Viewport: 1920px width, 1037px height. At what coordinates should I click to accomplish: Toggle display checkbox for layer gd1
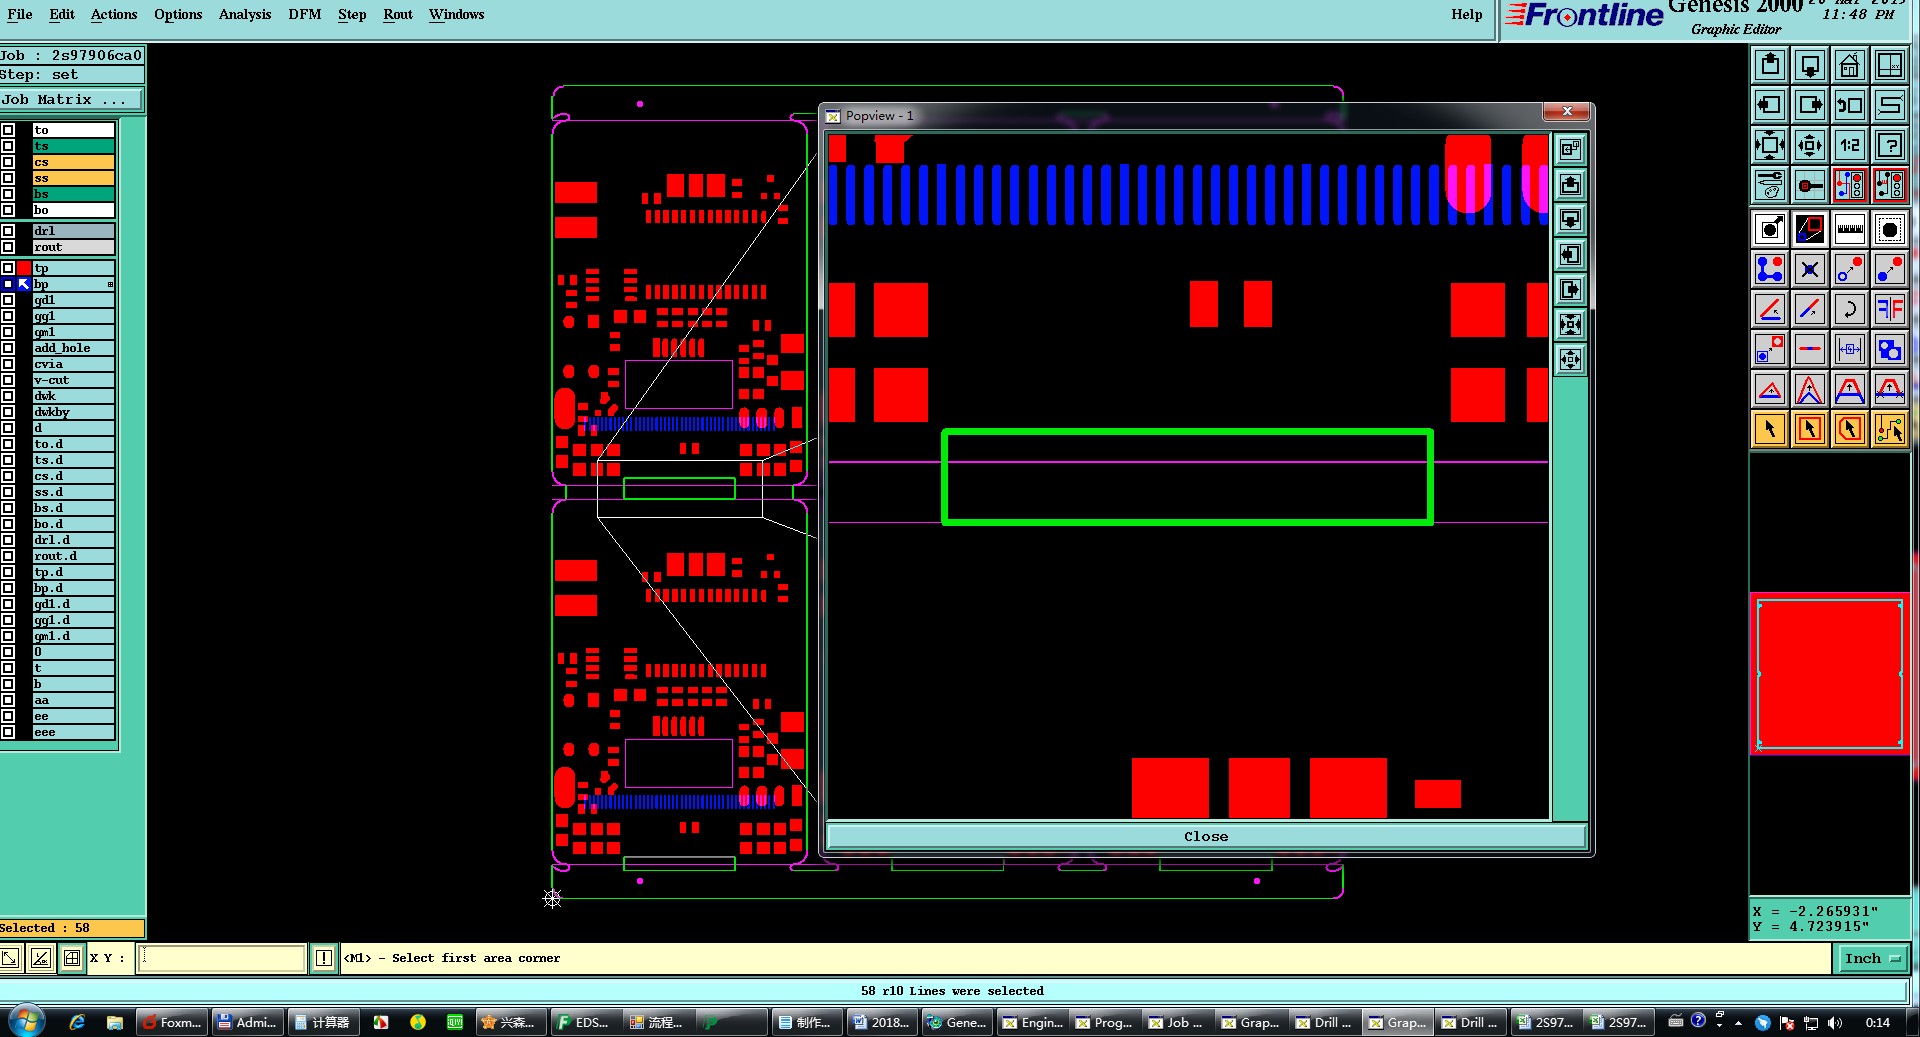(x=8, y=300)
